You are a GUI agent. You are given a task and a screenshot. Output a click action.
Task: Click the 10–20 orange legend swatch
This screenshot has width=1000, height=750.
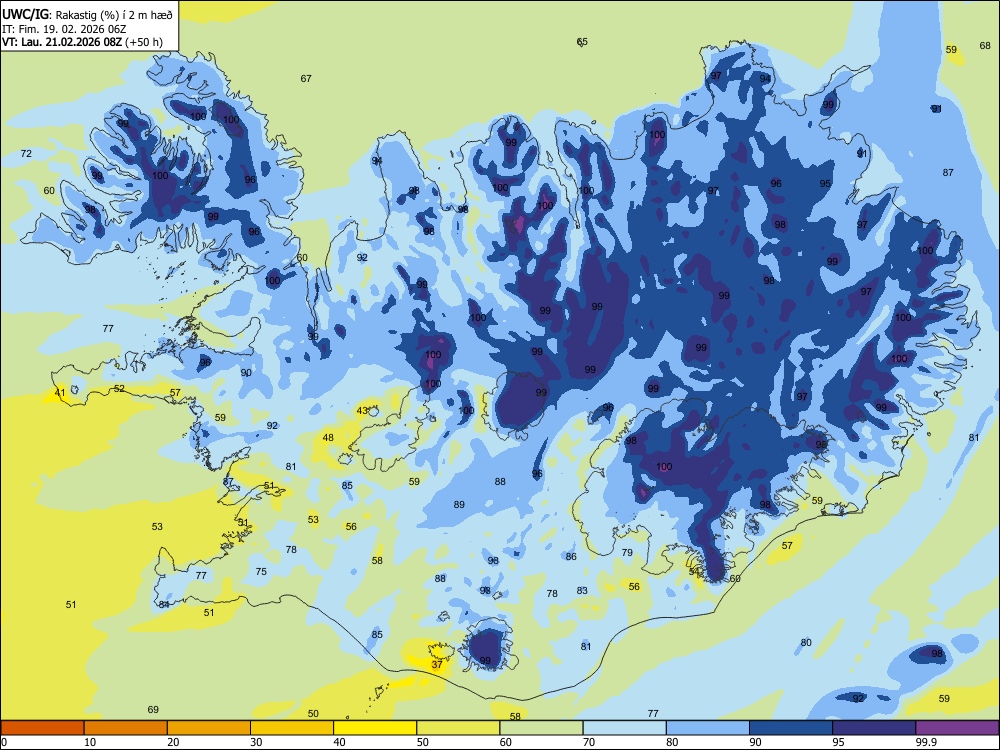tap(126, 728)
